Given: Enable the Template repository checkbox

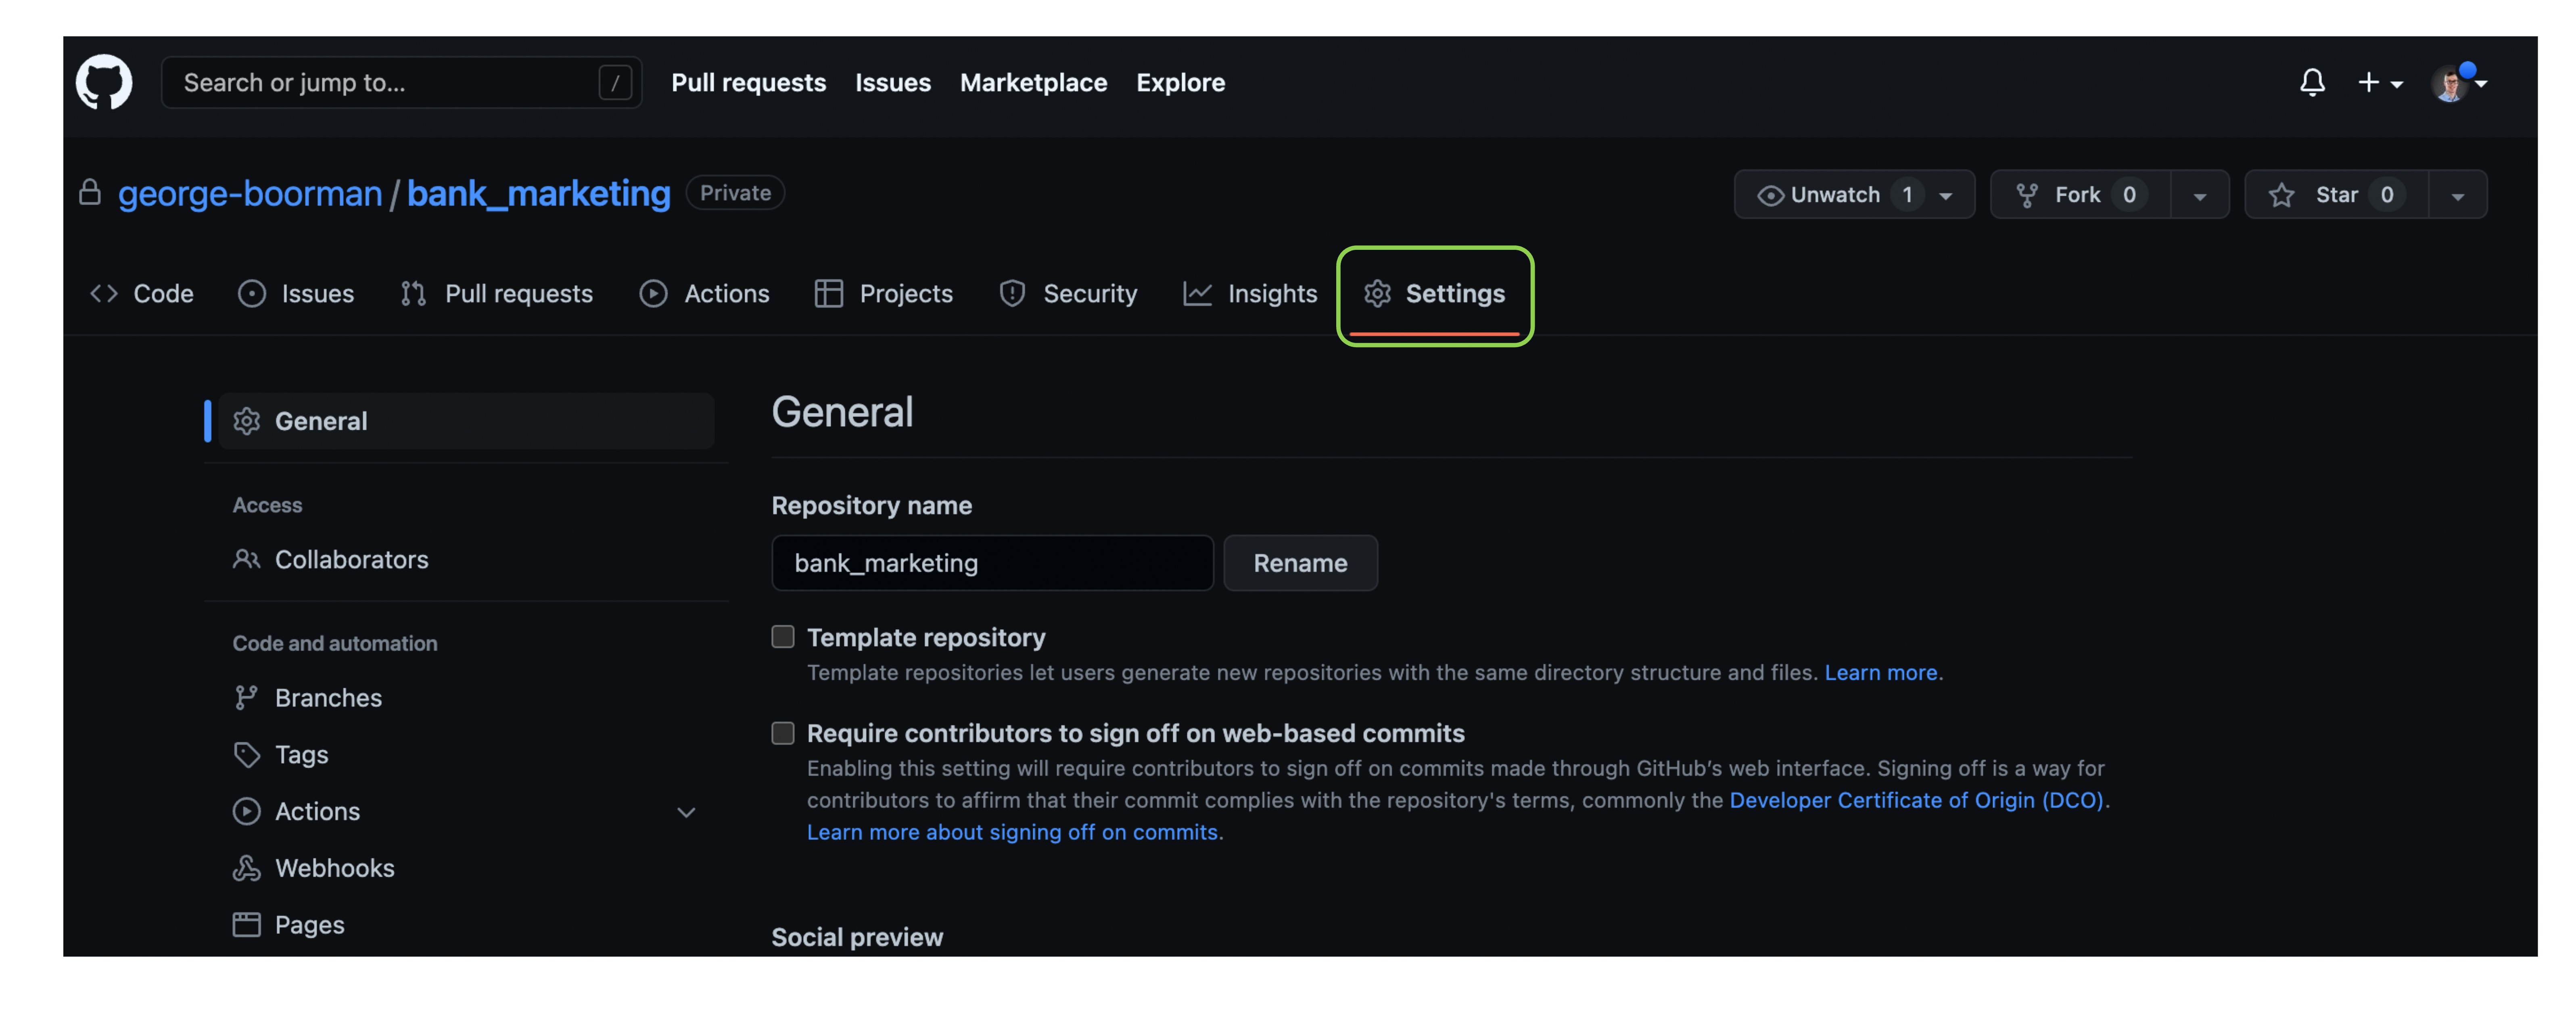Looking at the screenshot, I should [783, 637].
